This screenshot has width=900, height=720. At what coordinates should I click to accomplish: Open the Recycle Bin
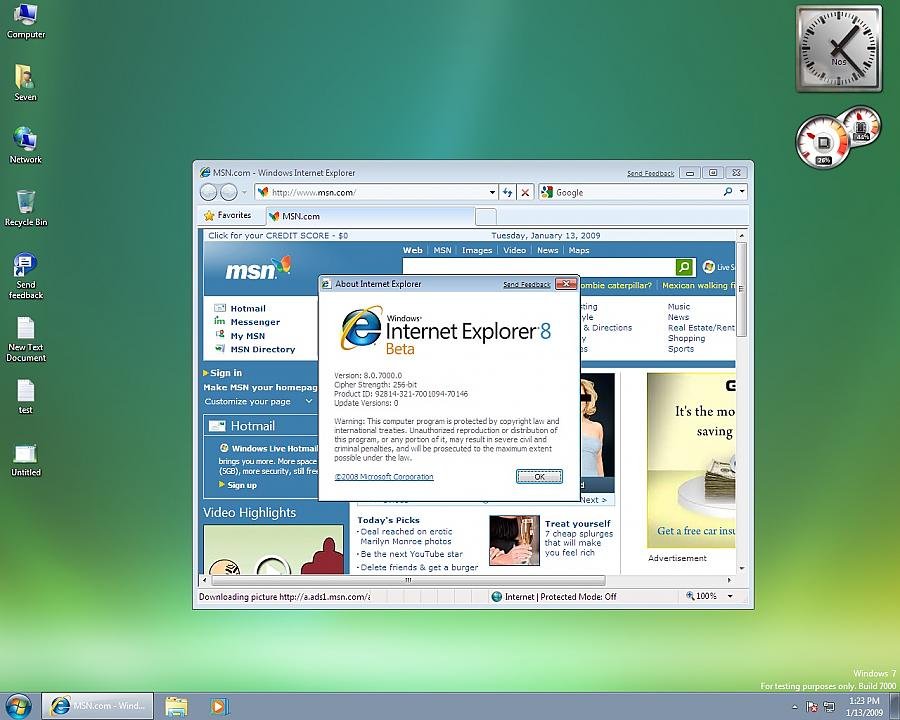coord(25,207)
